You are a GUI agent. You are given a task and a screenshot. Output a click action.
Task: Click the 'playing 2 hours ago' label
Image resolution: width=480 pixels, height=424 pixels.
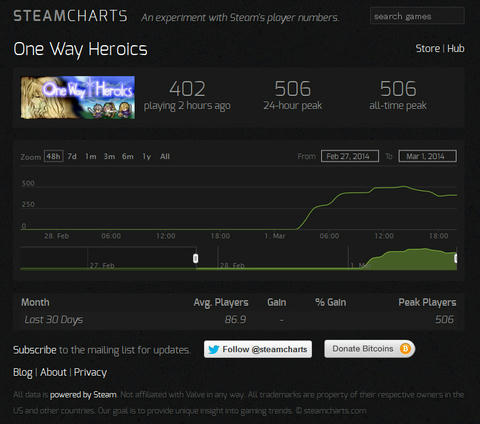click(x=187, y=106)
